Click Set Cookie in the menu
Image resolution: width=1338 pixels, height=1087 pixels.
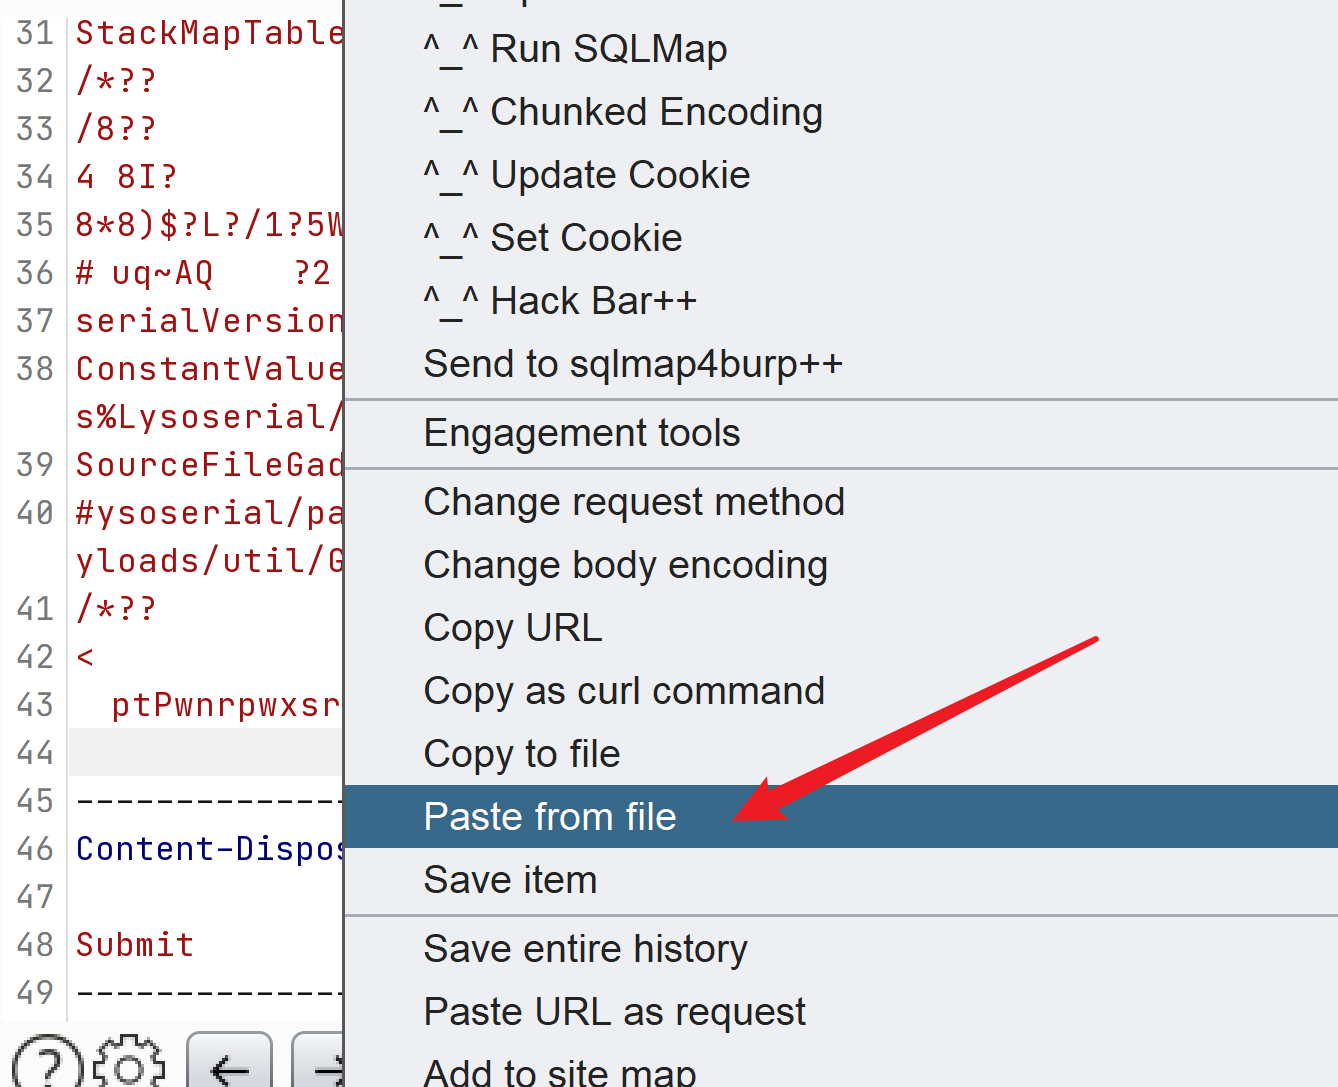[553, 238]
